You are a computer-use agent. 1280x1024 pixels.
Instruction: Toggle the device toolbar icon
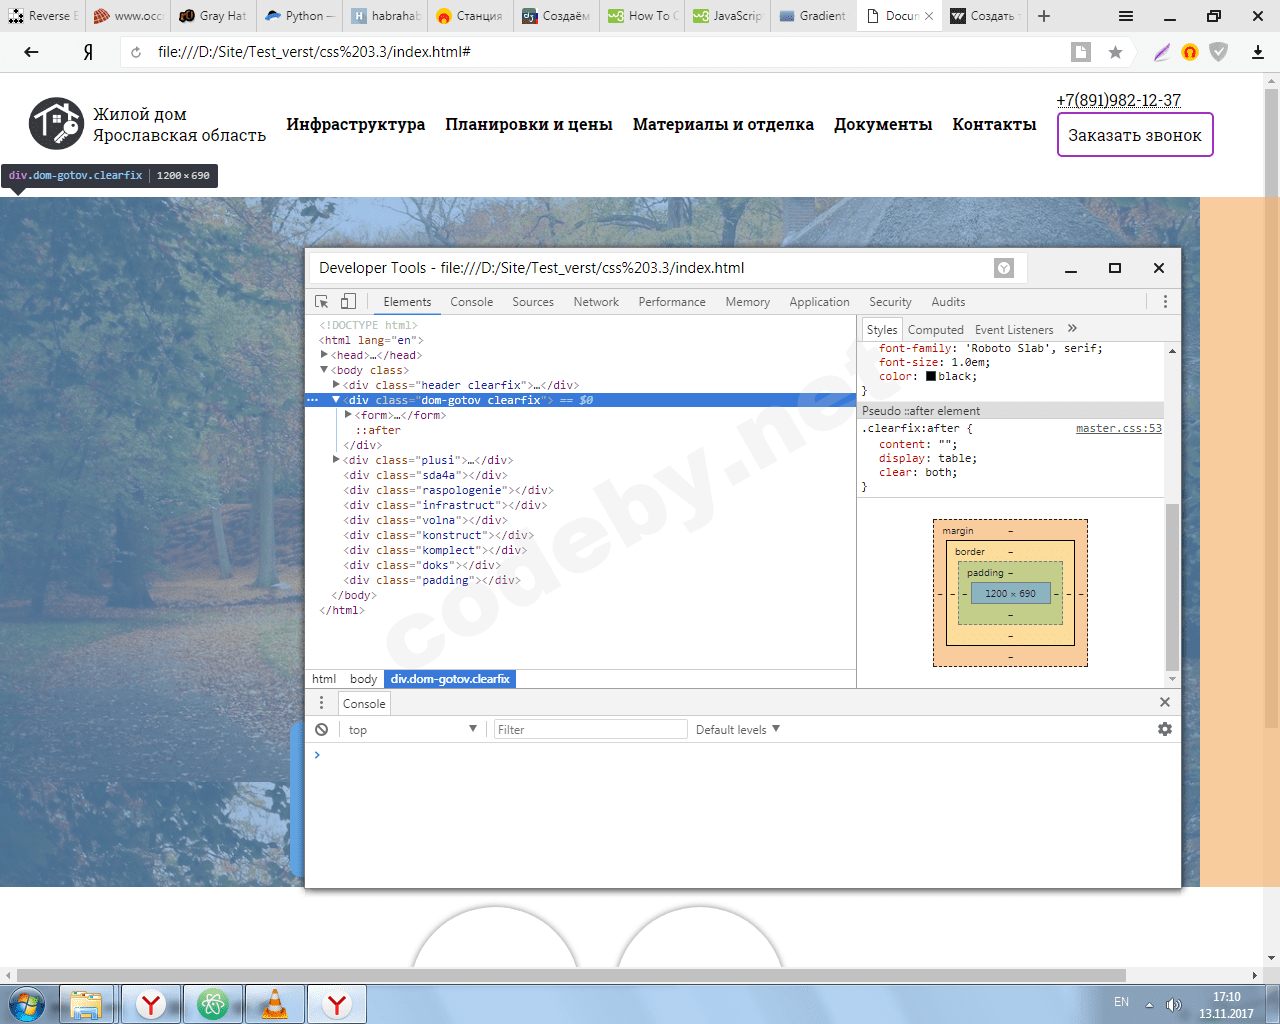[x=348, y=302]
